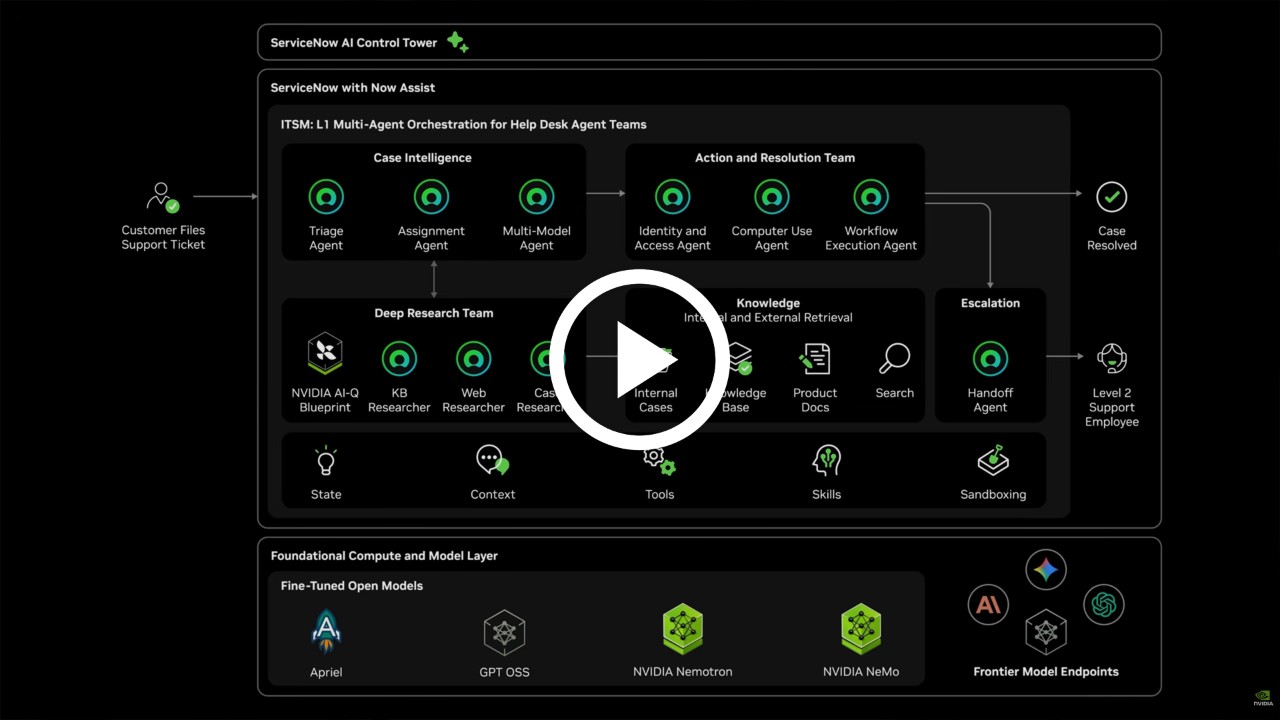The width and height of the screenshot is (1280, 720).
Task: Click the 'Action and Resolution Team' heading
Action: (775, 158)
